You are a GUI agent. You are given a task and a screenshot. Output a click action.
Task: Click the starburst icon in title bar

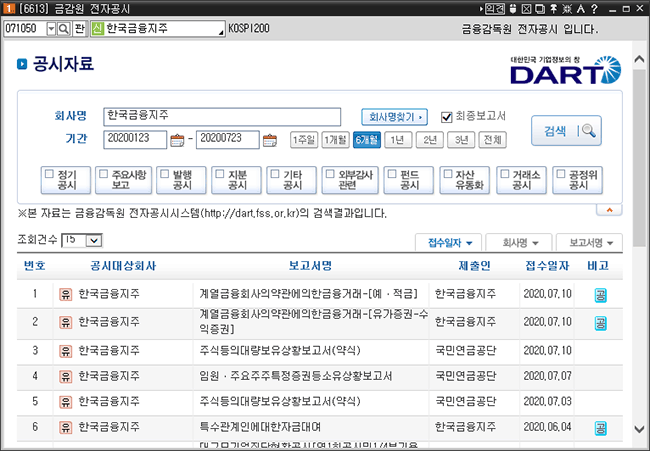pos(567,9)
